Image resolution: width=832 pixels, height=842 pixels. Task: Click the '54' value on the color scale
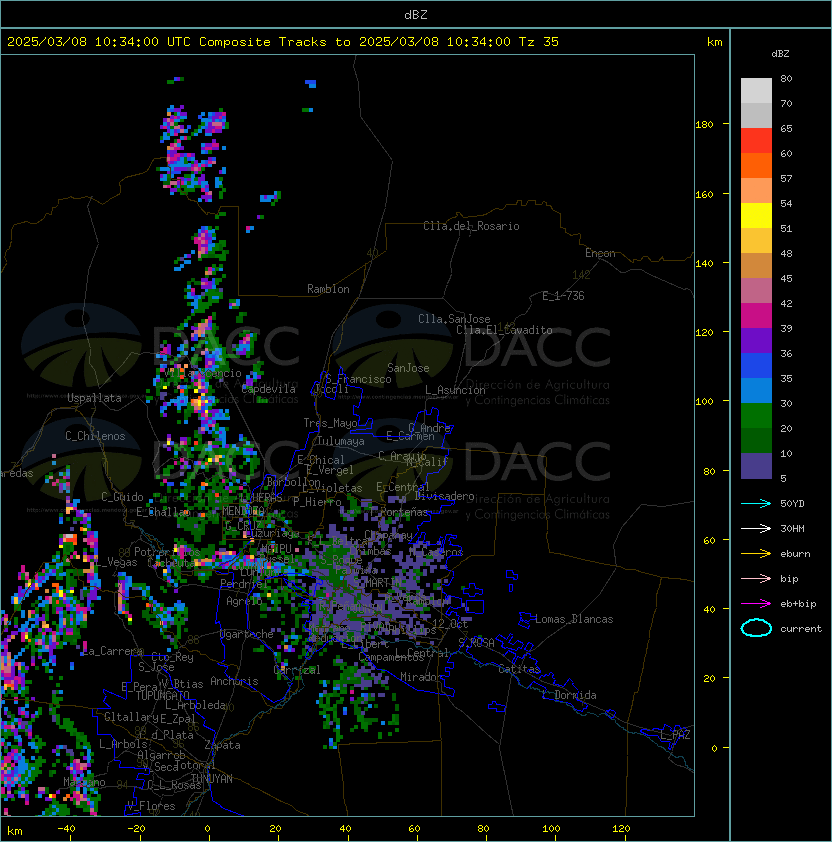point(786,204)
